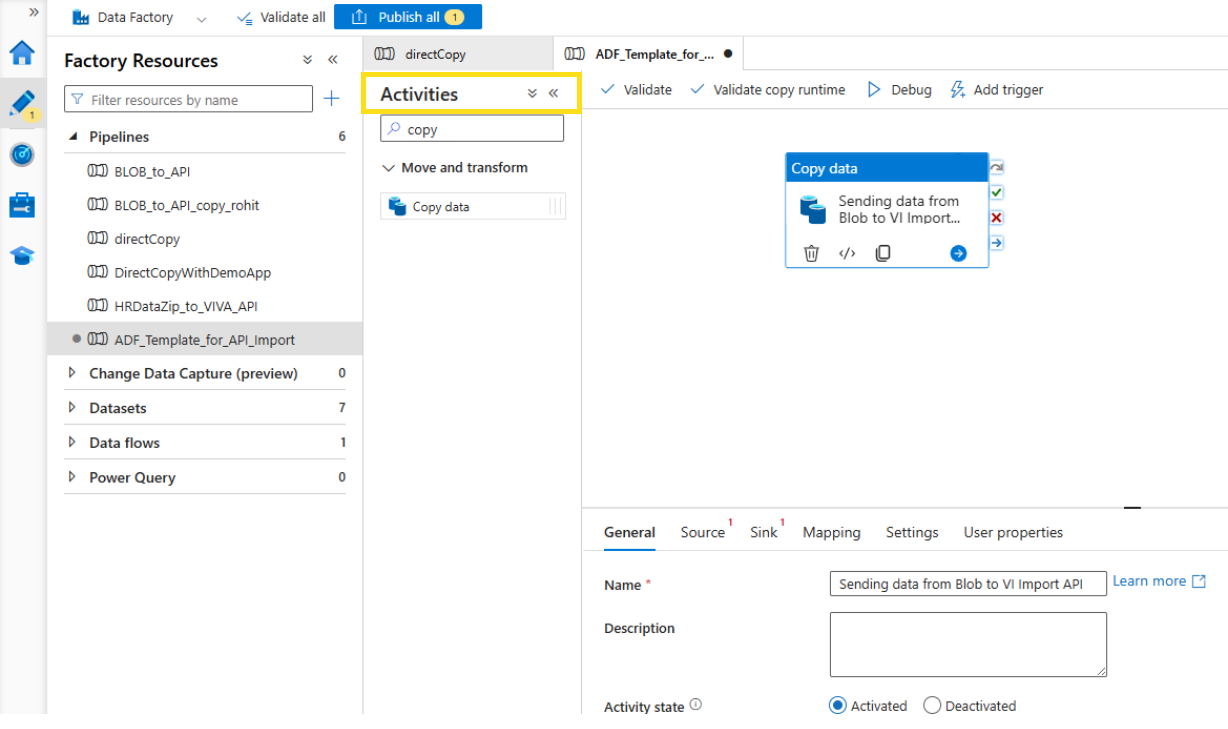Select the Activated radio button
1228x729 pixels.
837,705
